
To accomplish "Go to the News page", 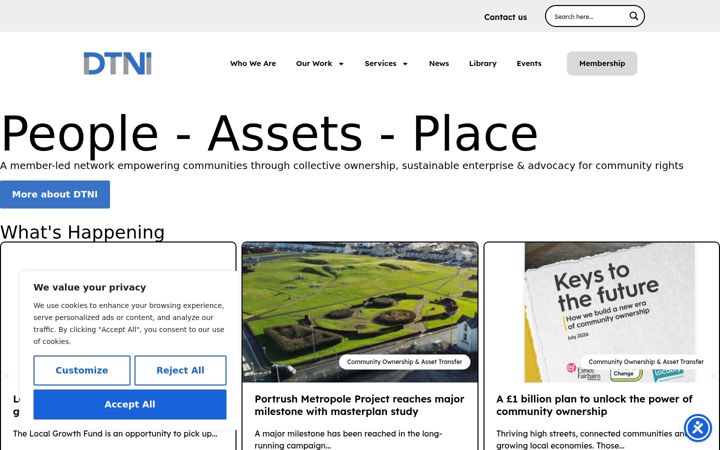I will pos(439,63).
